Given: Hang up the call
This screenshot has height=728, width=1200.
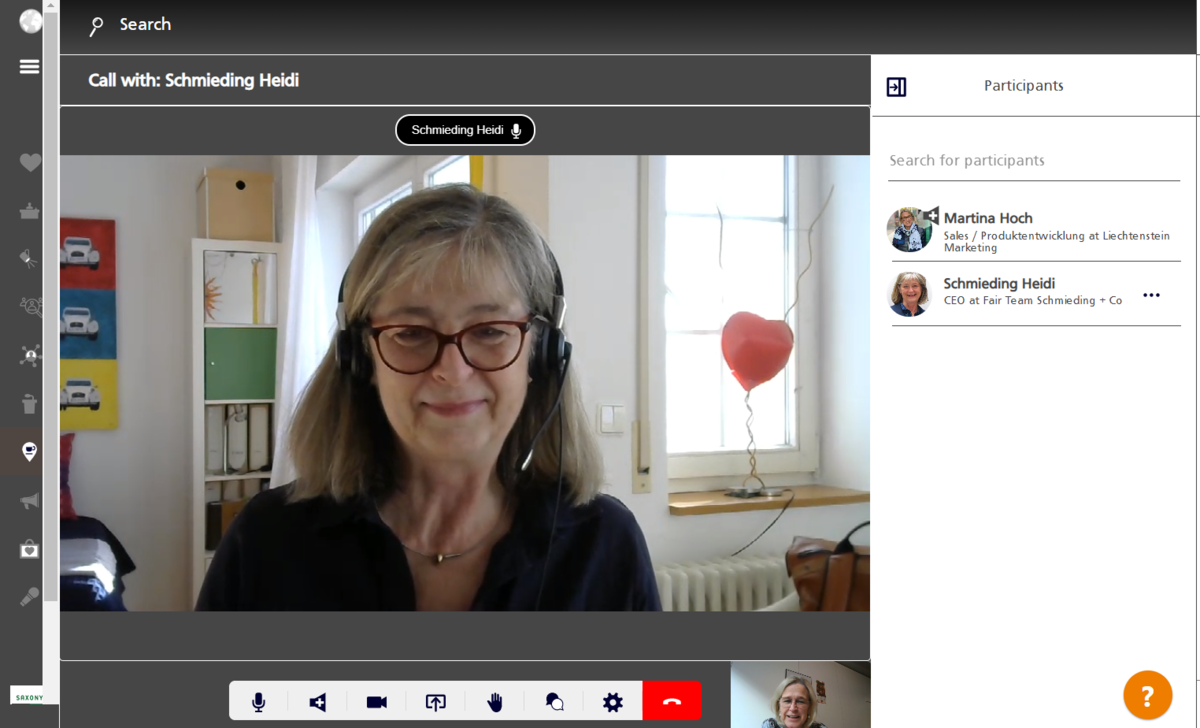Looking at the screenshot, I should 672,702.
